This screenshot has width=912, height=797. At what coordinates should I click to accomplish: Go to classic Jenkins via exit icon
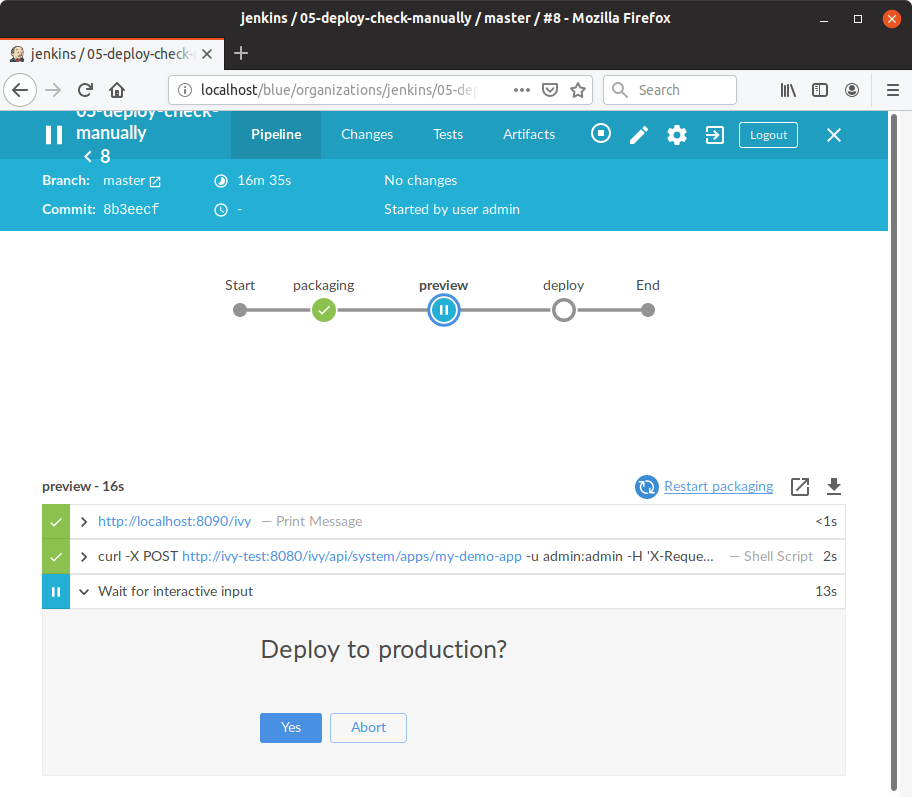[714, 135]
